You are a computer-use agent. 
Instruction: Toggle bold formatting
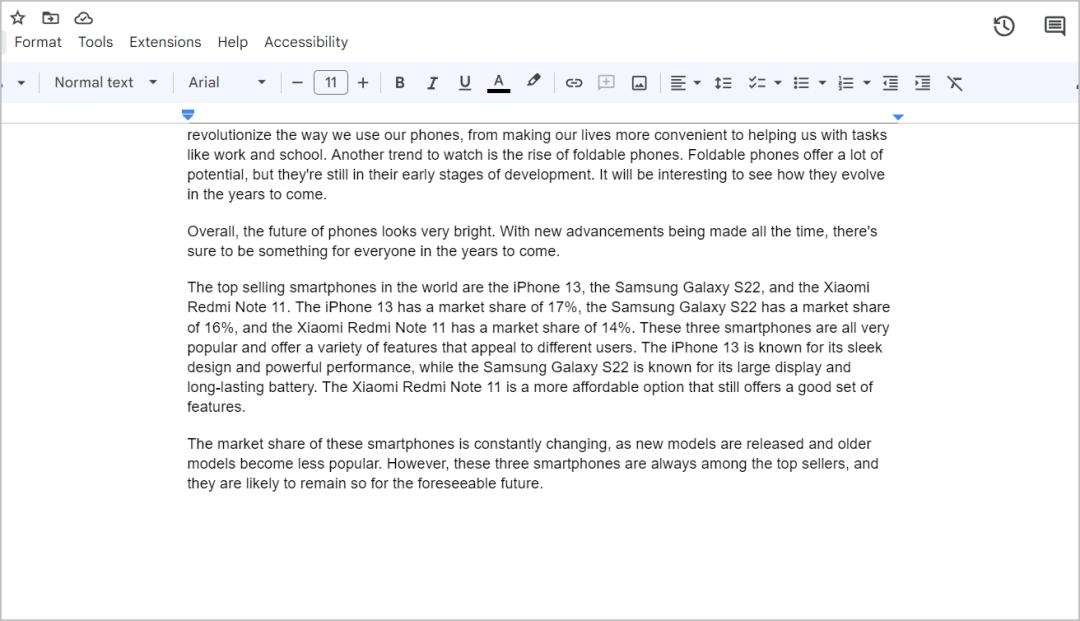[x=399, y=83]
